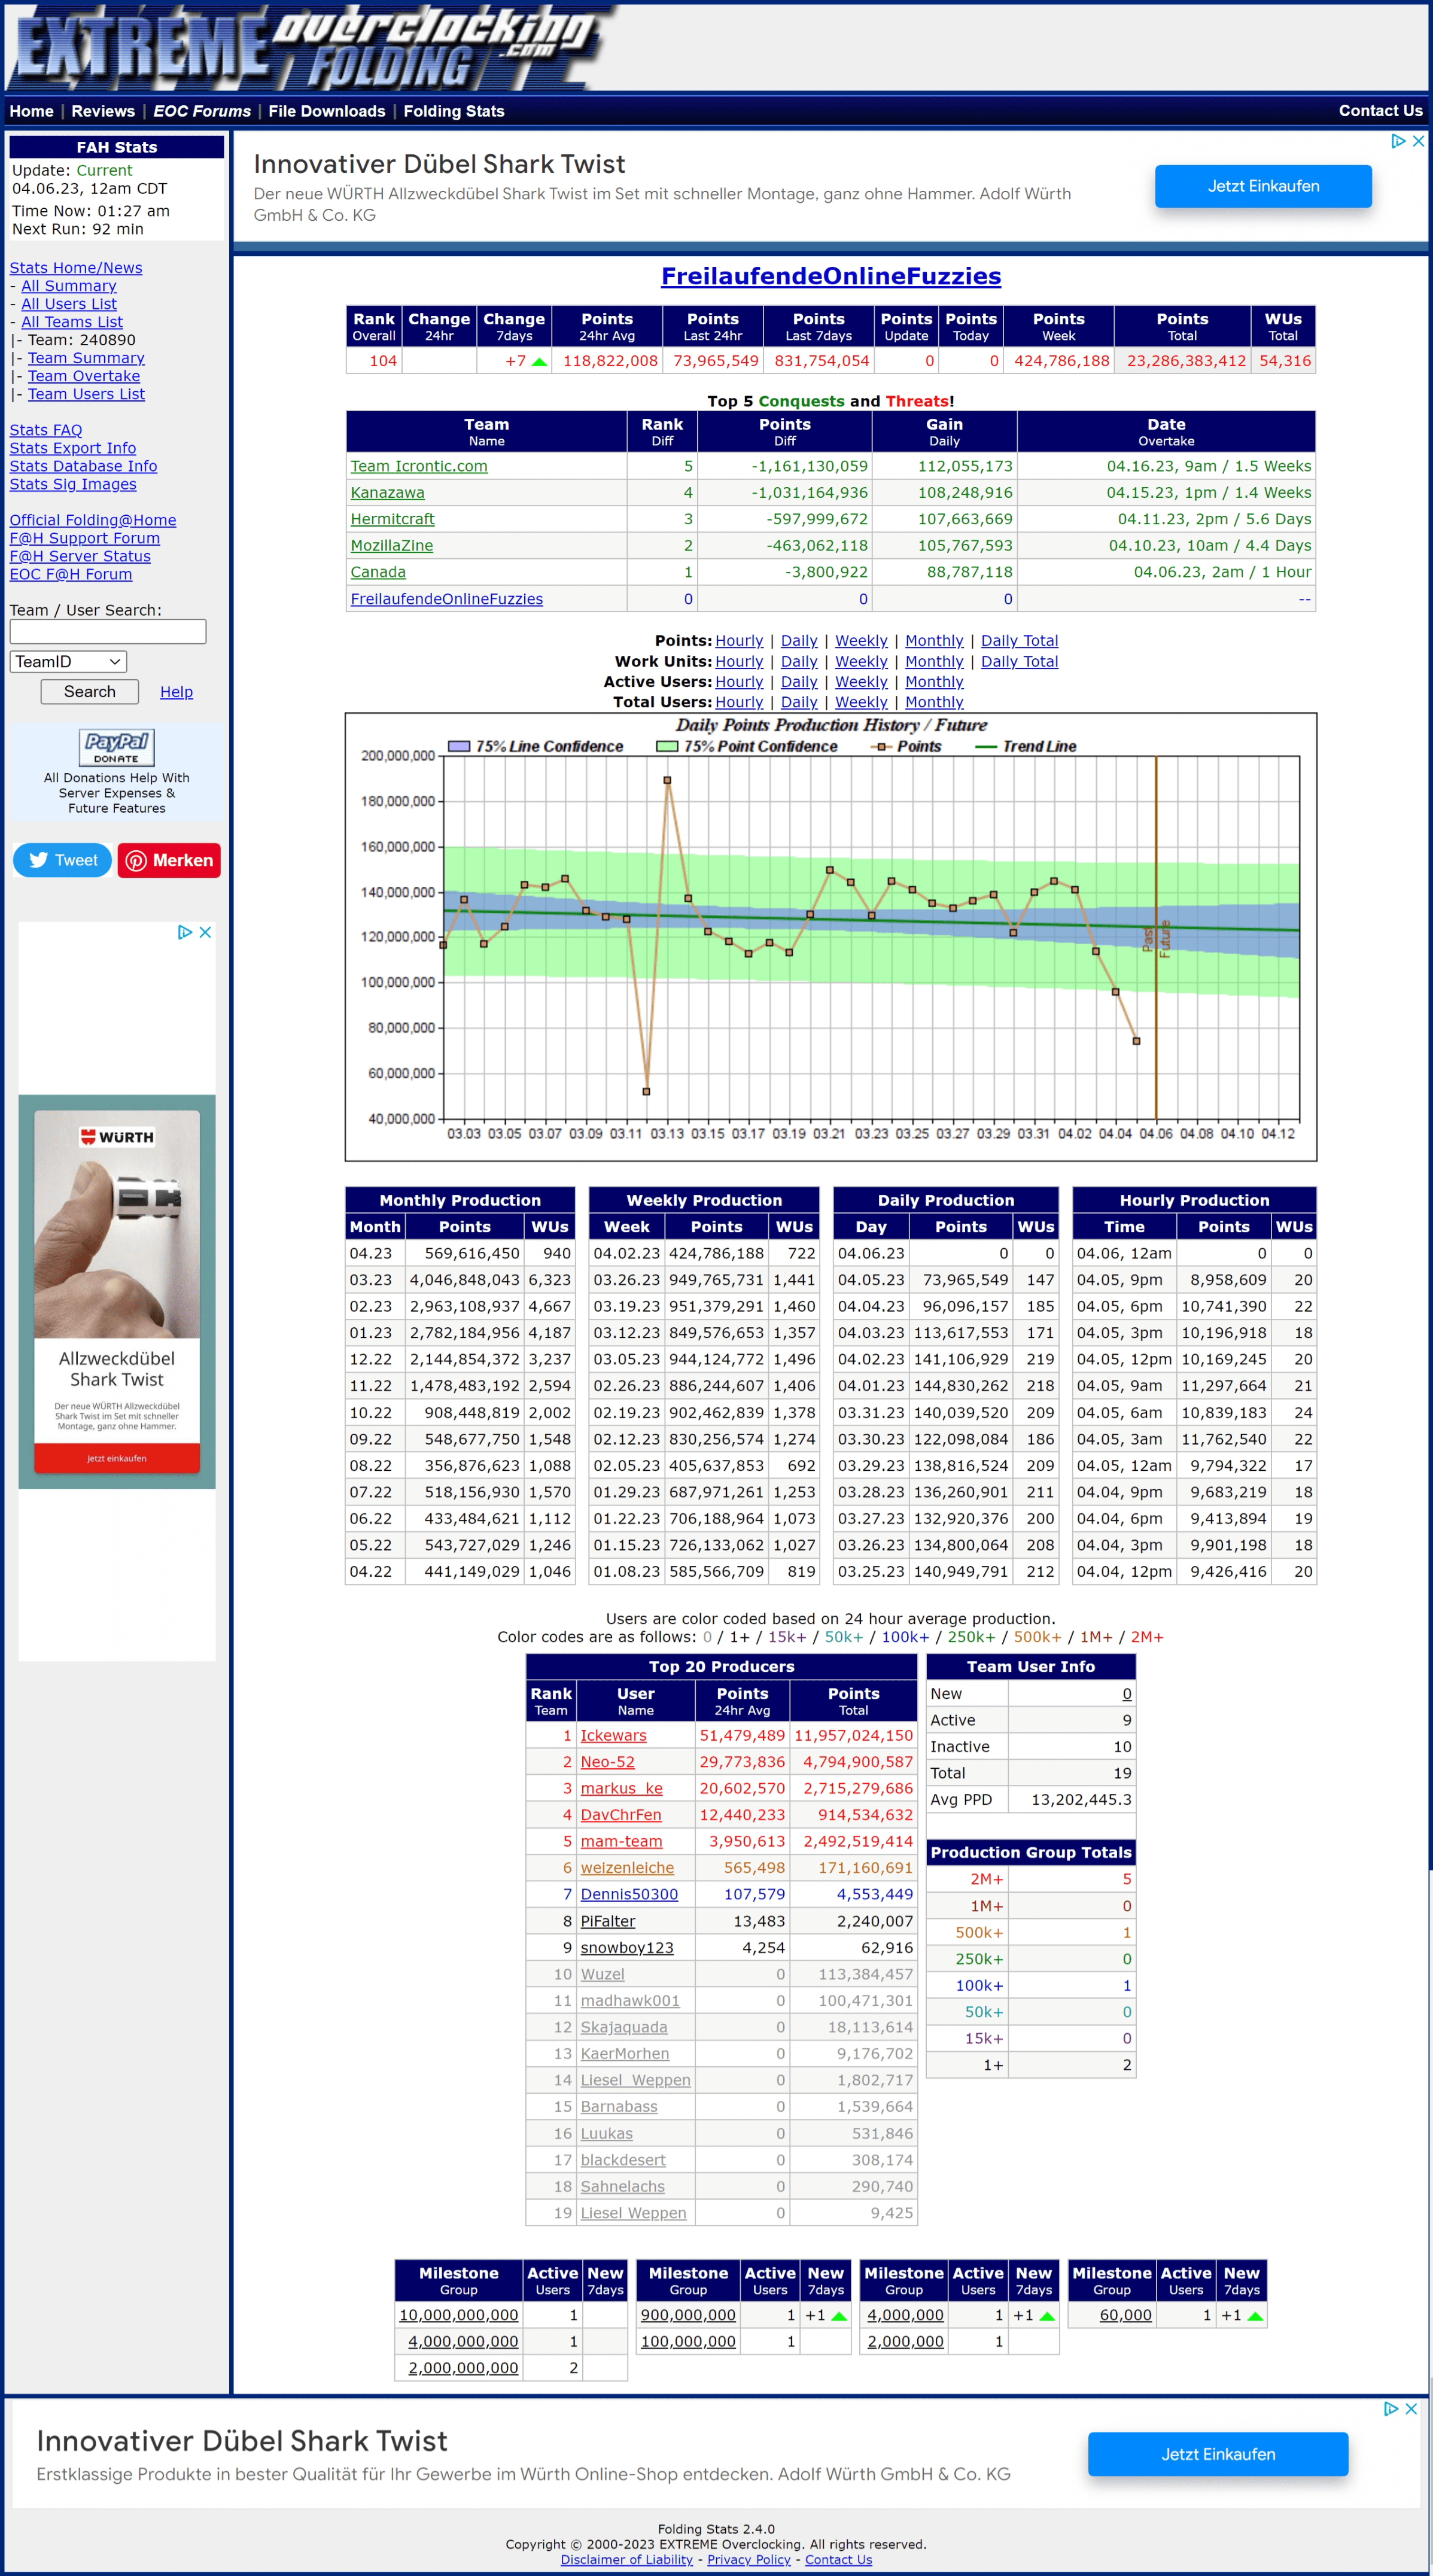This screenshot has width=1433, height=2576.
Task: Open the New users count link 0
Action: pos(1126,1694)
